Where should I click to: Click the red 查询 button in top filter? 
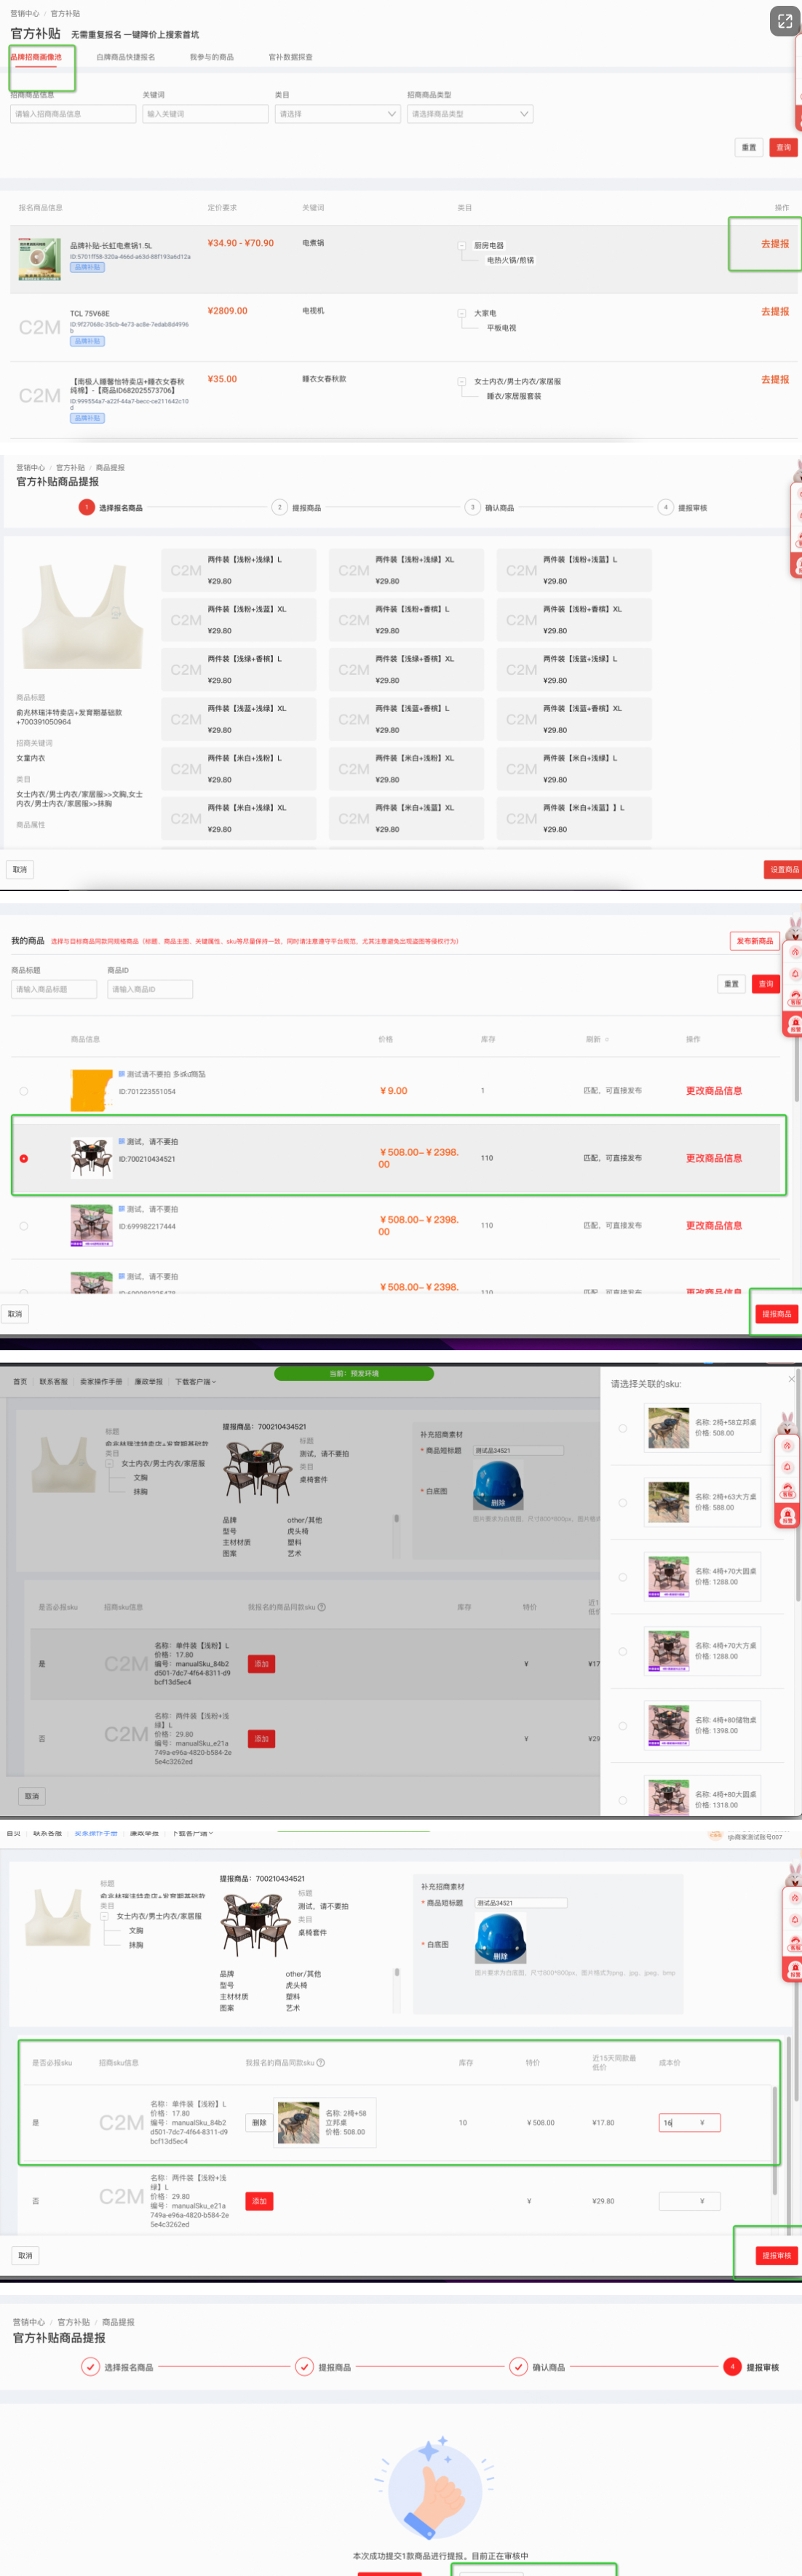[783, 147]
